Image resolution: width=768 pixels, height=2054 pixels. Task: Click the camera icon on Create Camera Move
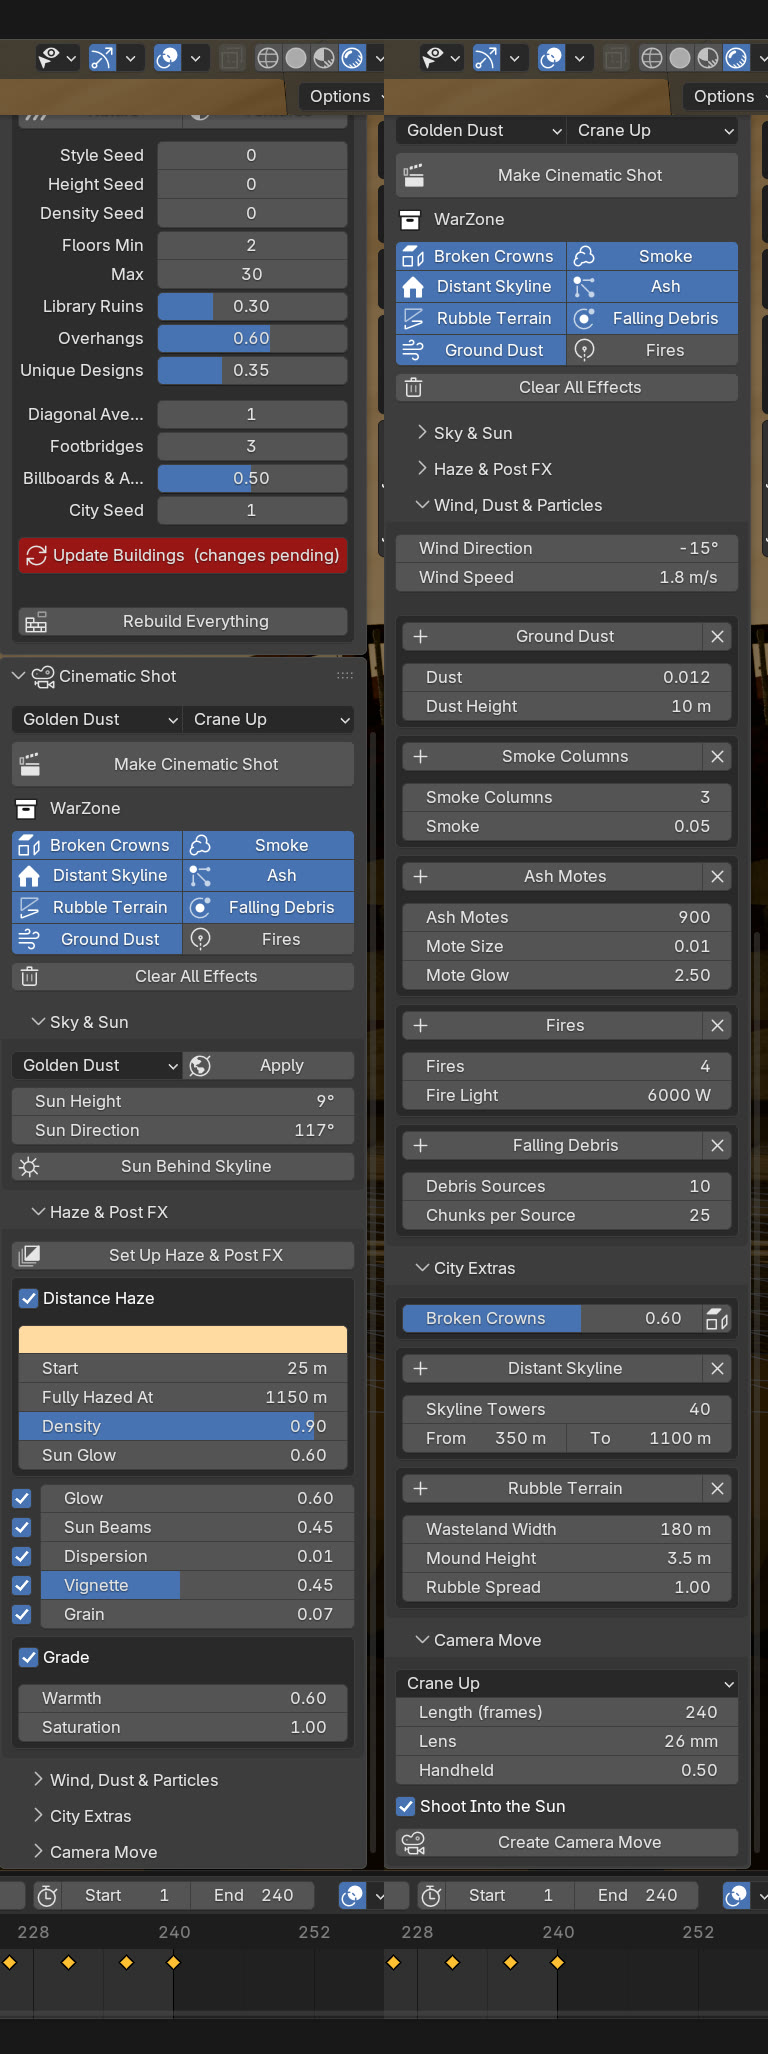[414, 1843]
